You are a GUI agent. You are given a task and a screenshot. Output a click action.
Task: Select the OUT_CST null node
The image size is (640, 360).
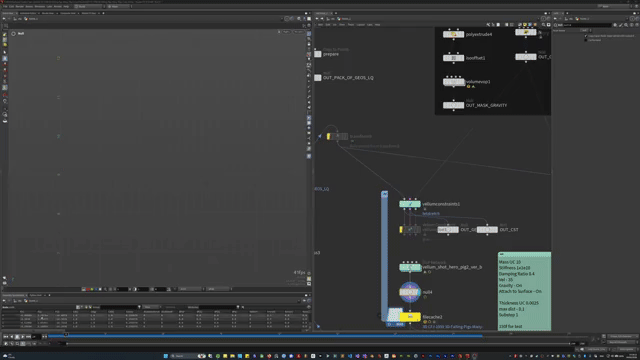point(487,230)
